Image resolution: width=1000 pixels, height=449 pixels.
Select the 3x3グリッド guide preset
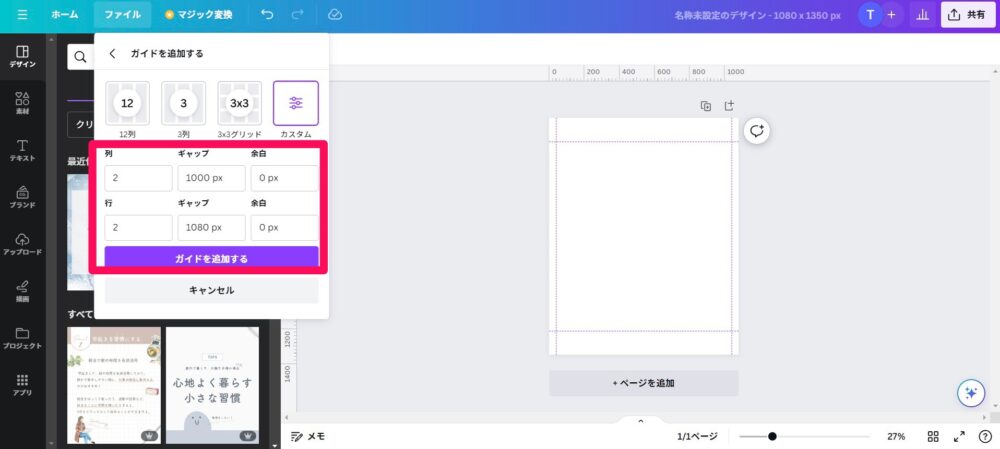(239, 104)
